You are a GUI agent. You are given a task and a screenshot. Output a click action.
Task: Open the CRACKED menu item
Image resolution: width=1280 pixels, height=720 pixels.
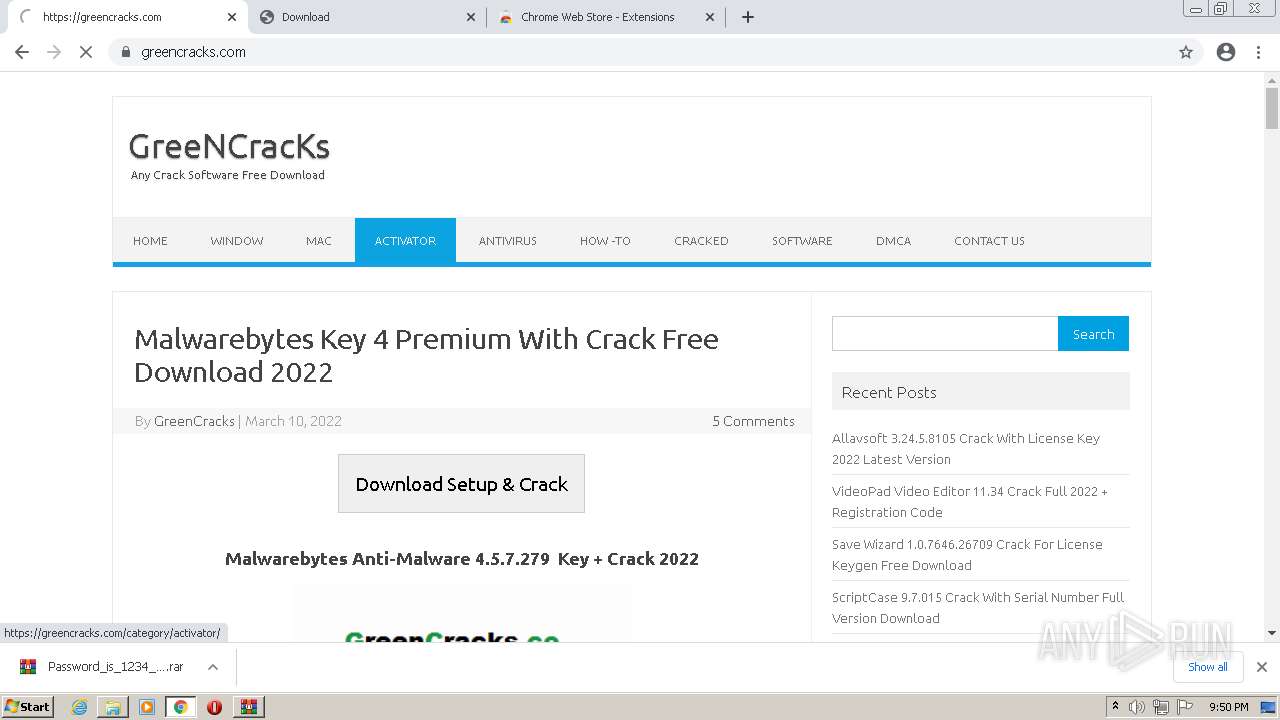point(701,241)
